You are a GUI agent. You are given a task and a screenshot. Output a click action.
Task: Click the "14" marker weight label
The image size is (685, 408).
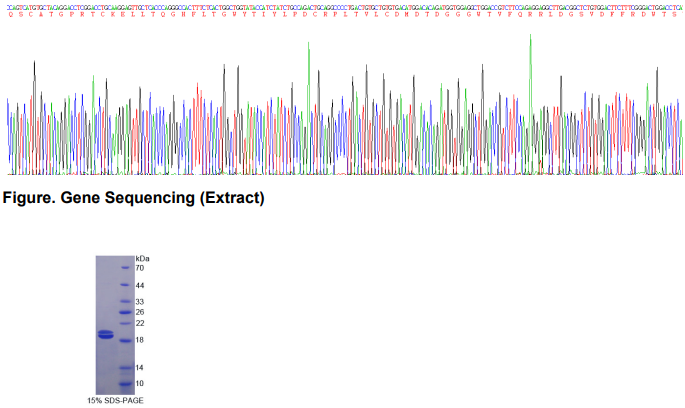point(139,368)
